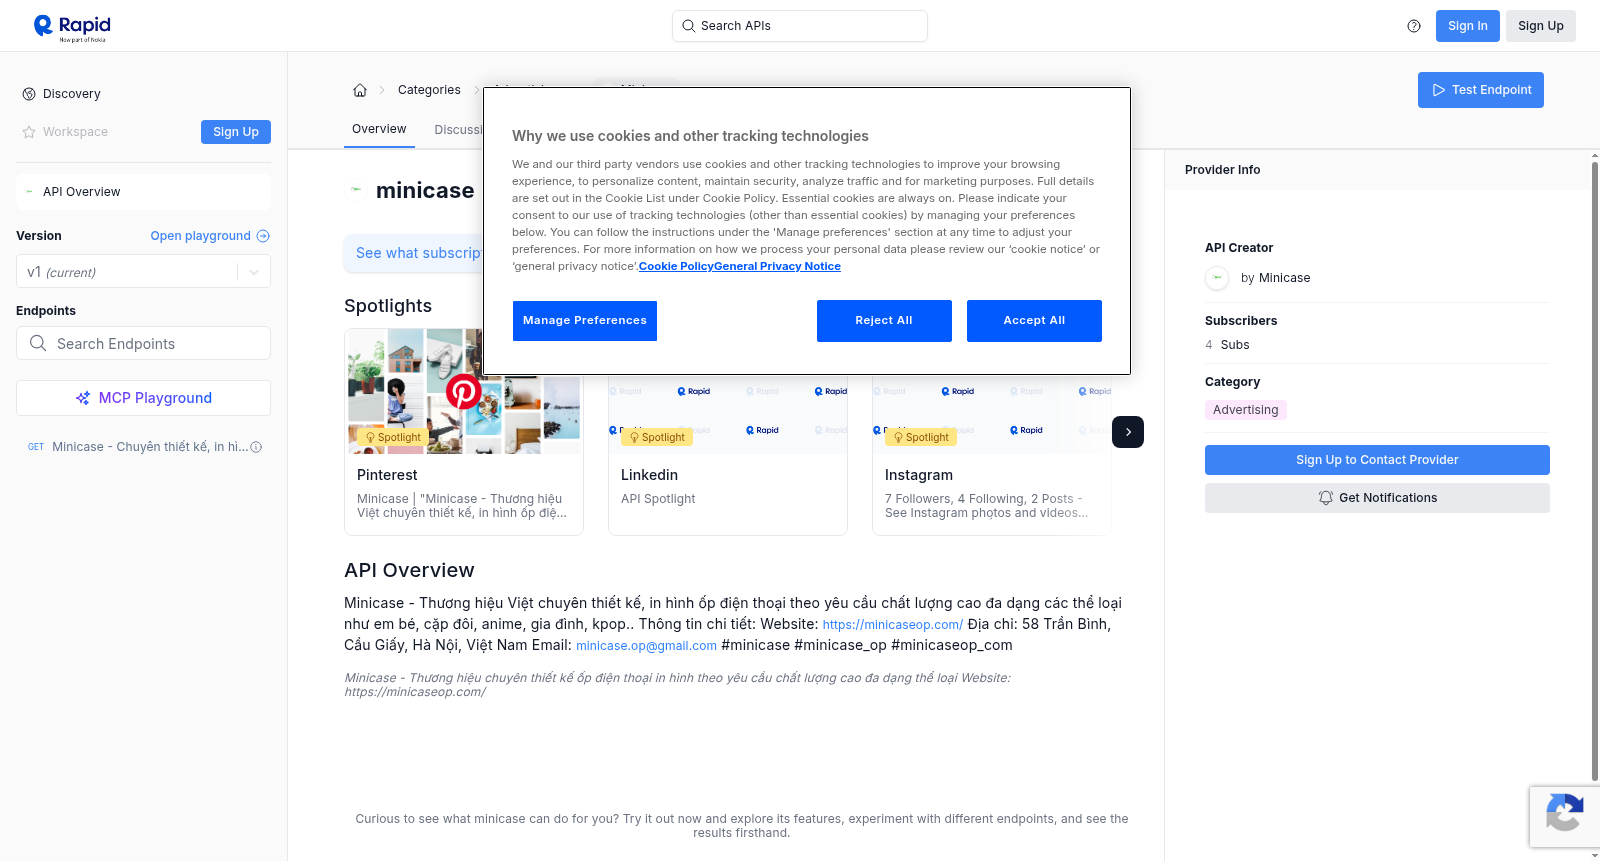Switch to the Overview tab
The height and width of the screenshot is (861, 1600).
click(379, 129)
